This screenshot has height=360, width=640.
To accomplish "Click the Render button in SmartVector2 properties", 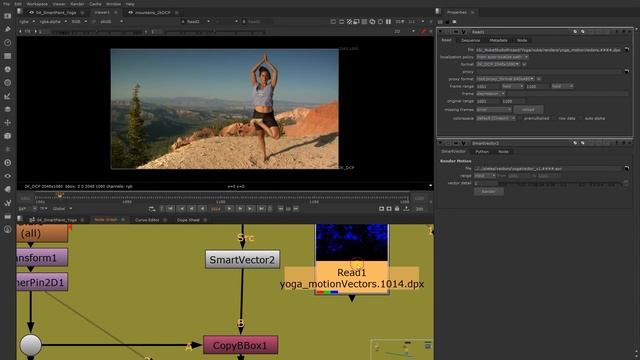I will [x=489, y=191].
